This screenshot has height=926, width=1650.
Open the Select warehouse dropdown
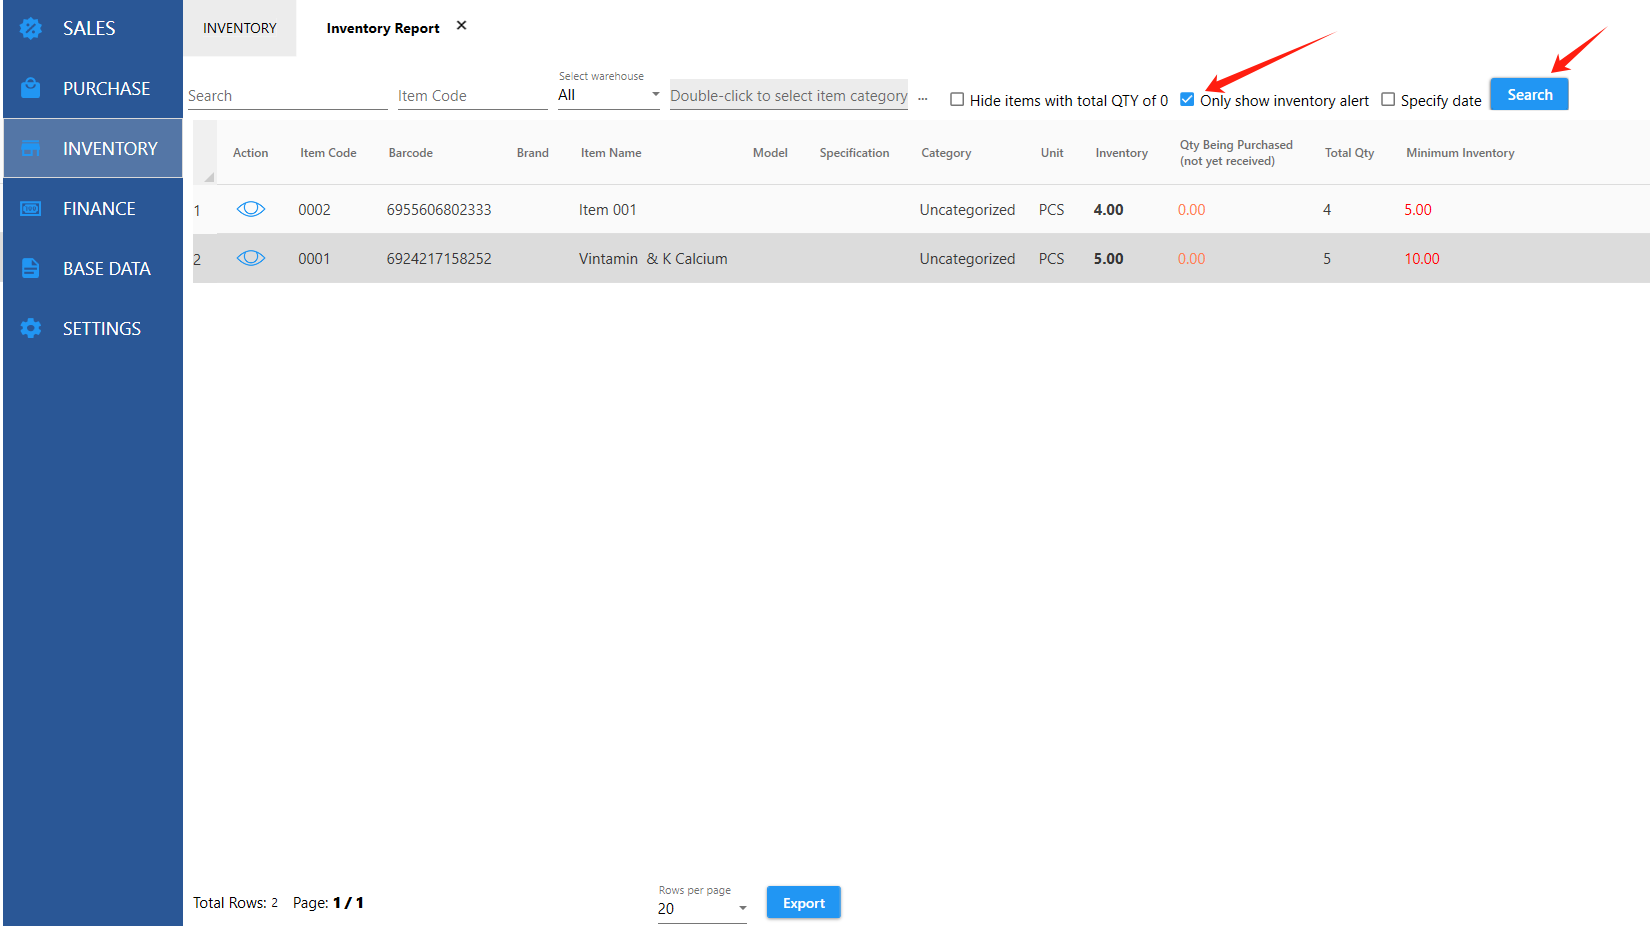(x=608, y=95)
